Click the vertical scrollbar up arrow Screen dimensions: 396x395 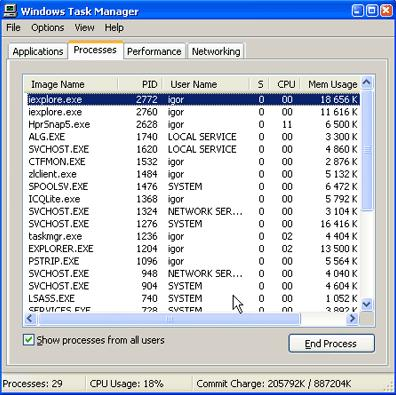(367, 83)
